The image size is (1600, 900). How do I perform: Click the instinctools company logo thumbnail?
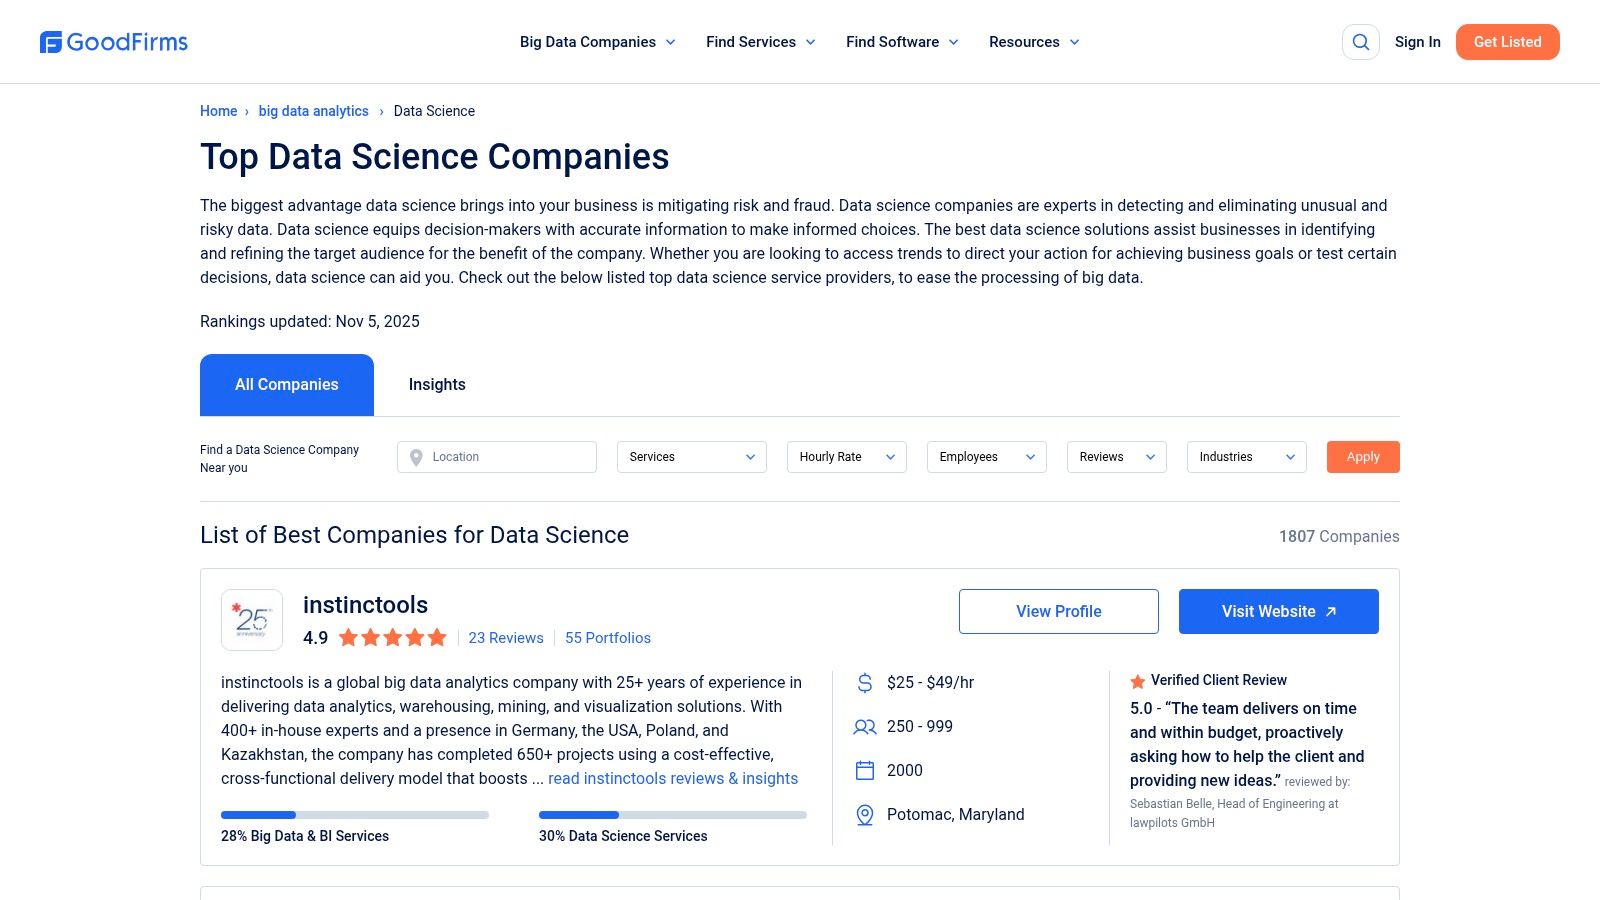click(x=252, y=620)
